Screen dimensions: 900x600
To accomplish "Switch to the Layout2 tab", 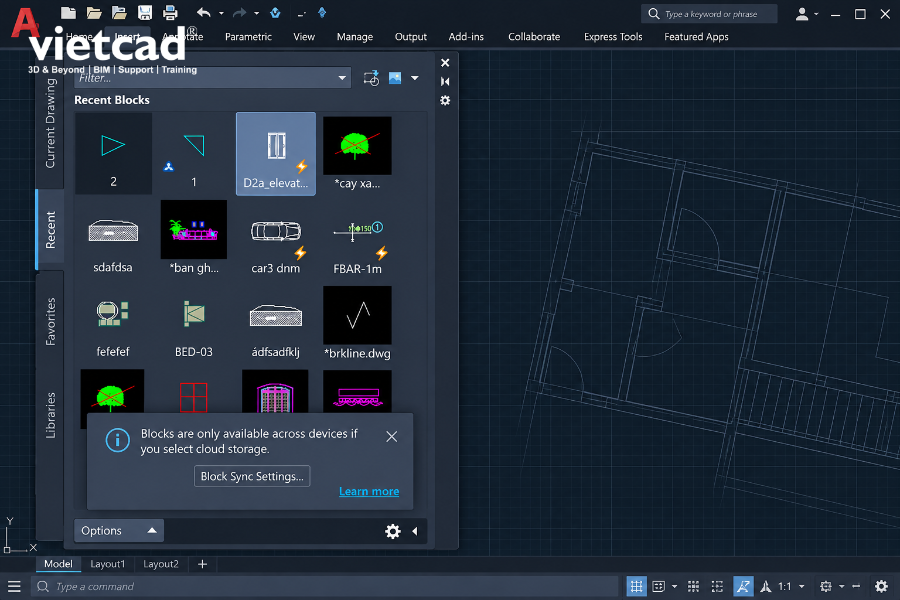I will pos(161,564).
